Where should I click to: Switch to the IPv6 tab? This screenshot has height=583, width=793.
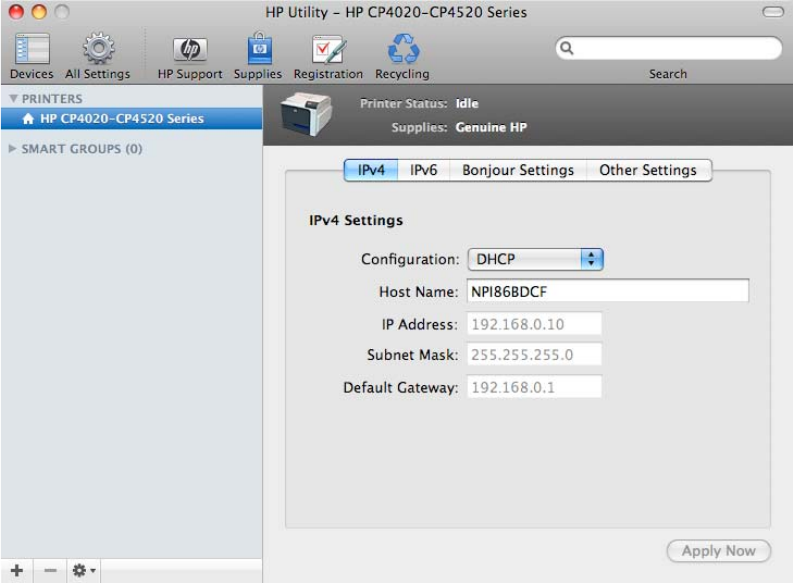423,170
